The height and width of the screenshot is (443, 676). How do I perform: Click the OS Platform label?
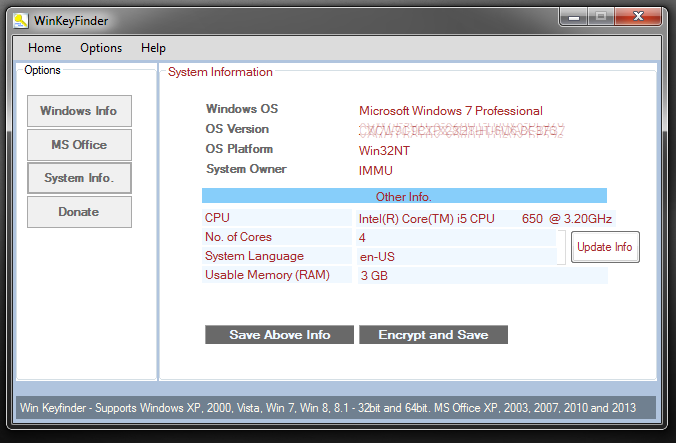(x=239, y=149)
